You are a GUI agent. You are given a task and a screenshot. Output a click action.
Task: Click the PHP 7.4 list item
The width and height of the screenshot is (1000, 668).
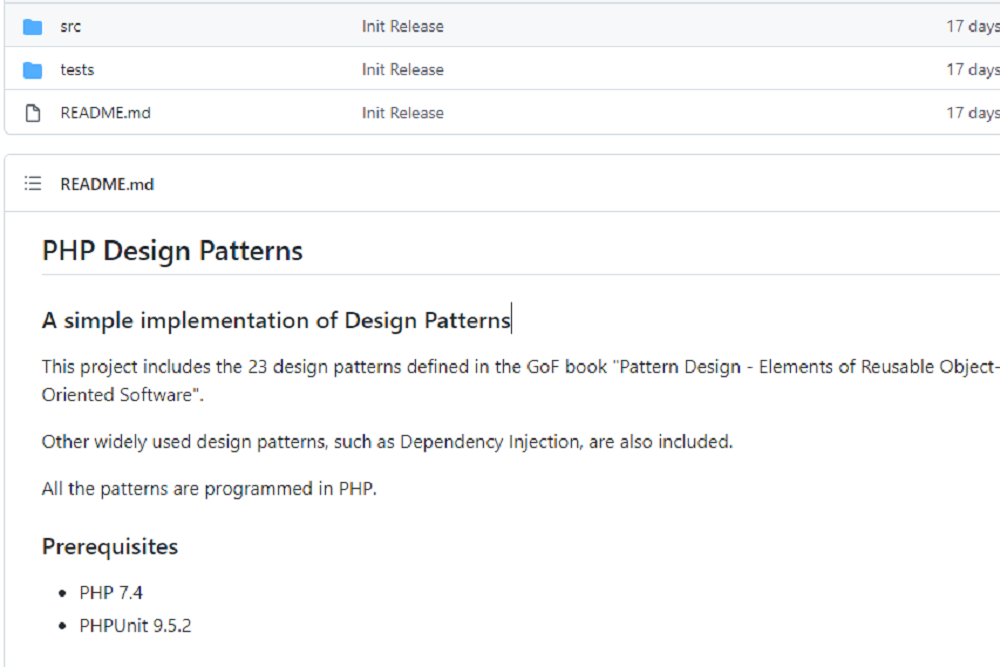click(111, 593)
